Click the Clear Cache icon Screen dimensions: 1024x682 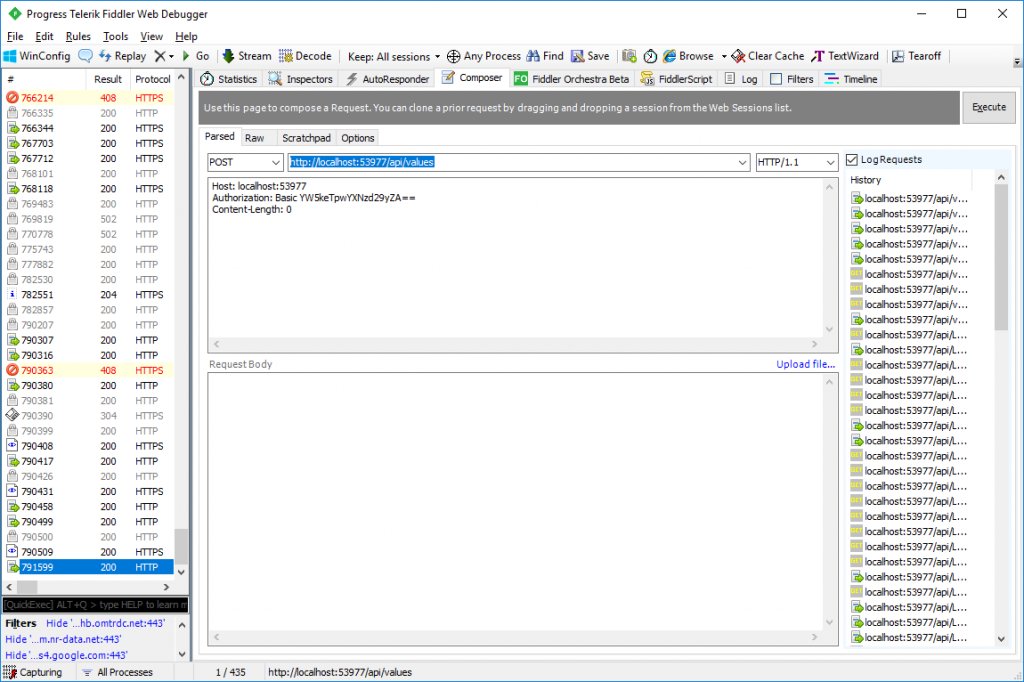click(738, 56)
